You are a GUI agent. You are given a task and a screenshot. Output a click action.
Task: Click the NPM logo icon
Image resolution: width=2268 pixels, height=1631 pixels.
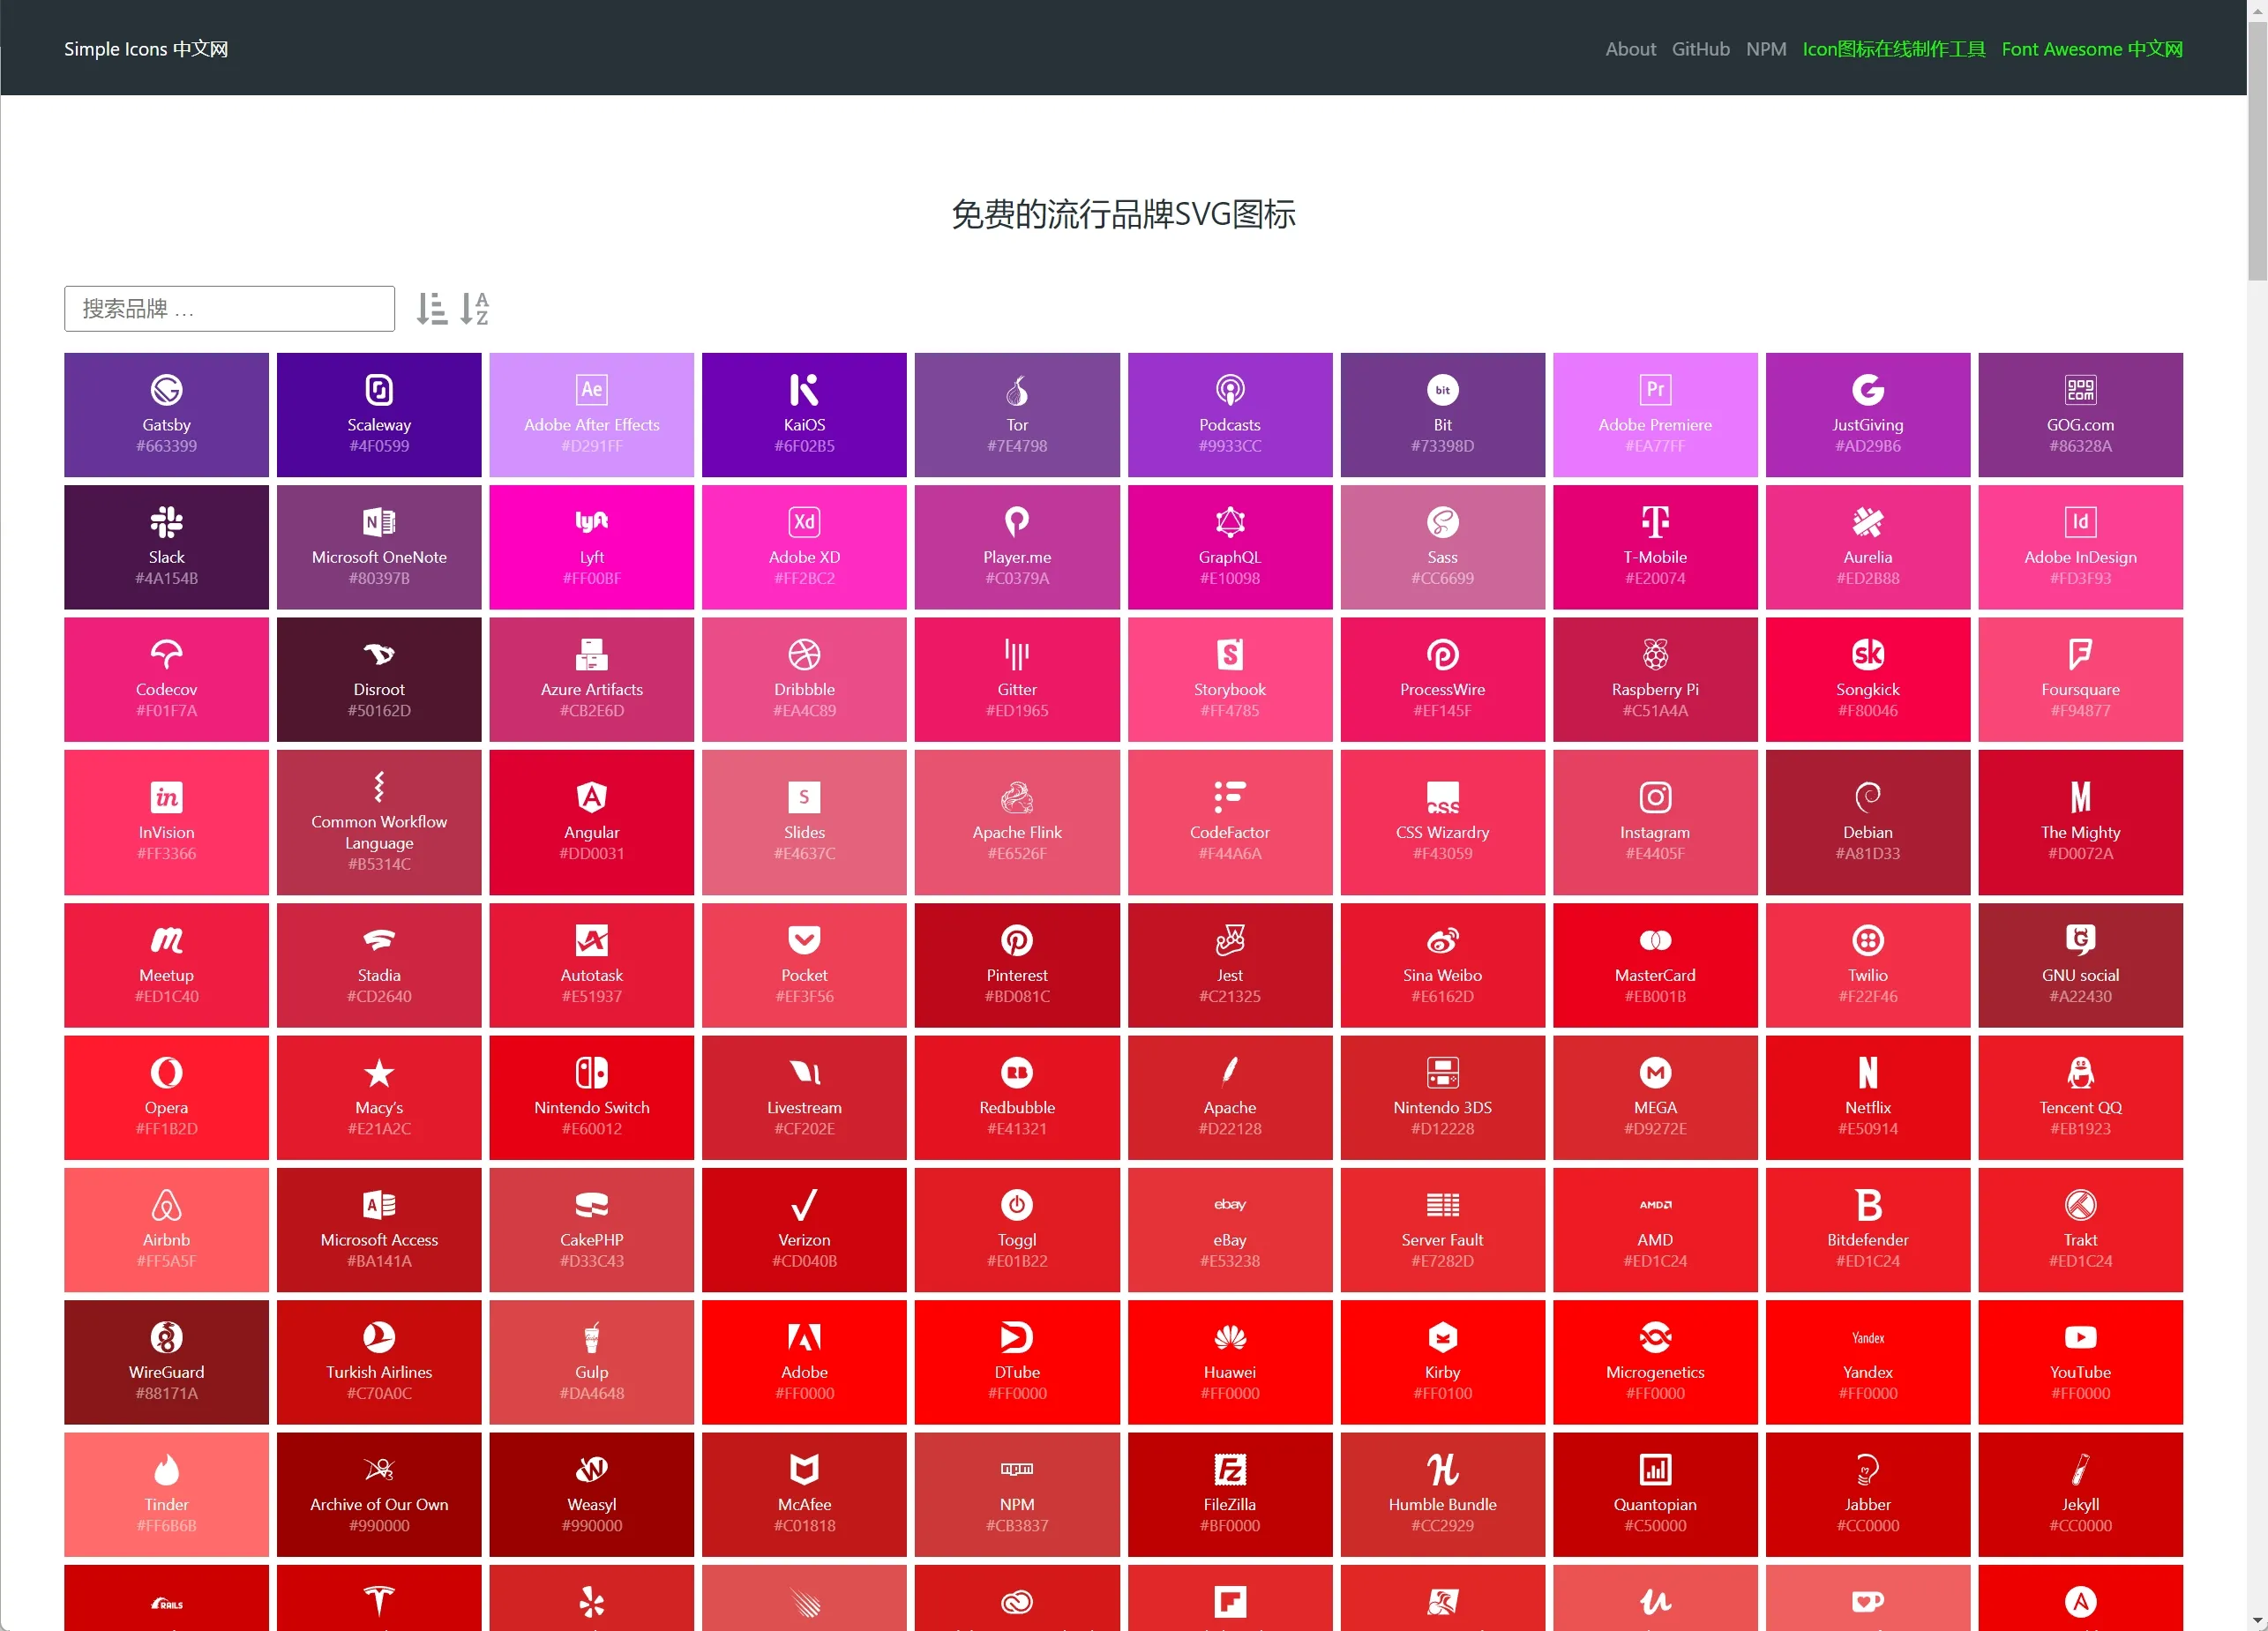click(x=1017, y=1469)
